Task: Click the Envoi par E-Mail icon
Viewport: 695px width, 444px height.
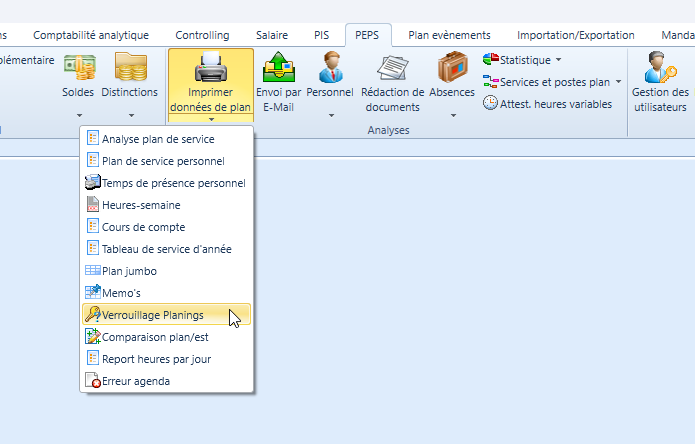Action: [x=279, y=67]
